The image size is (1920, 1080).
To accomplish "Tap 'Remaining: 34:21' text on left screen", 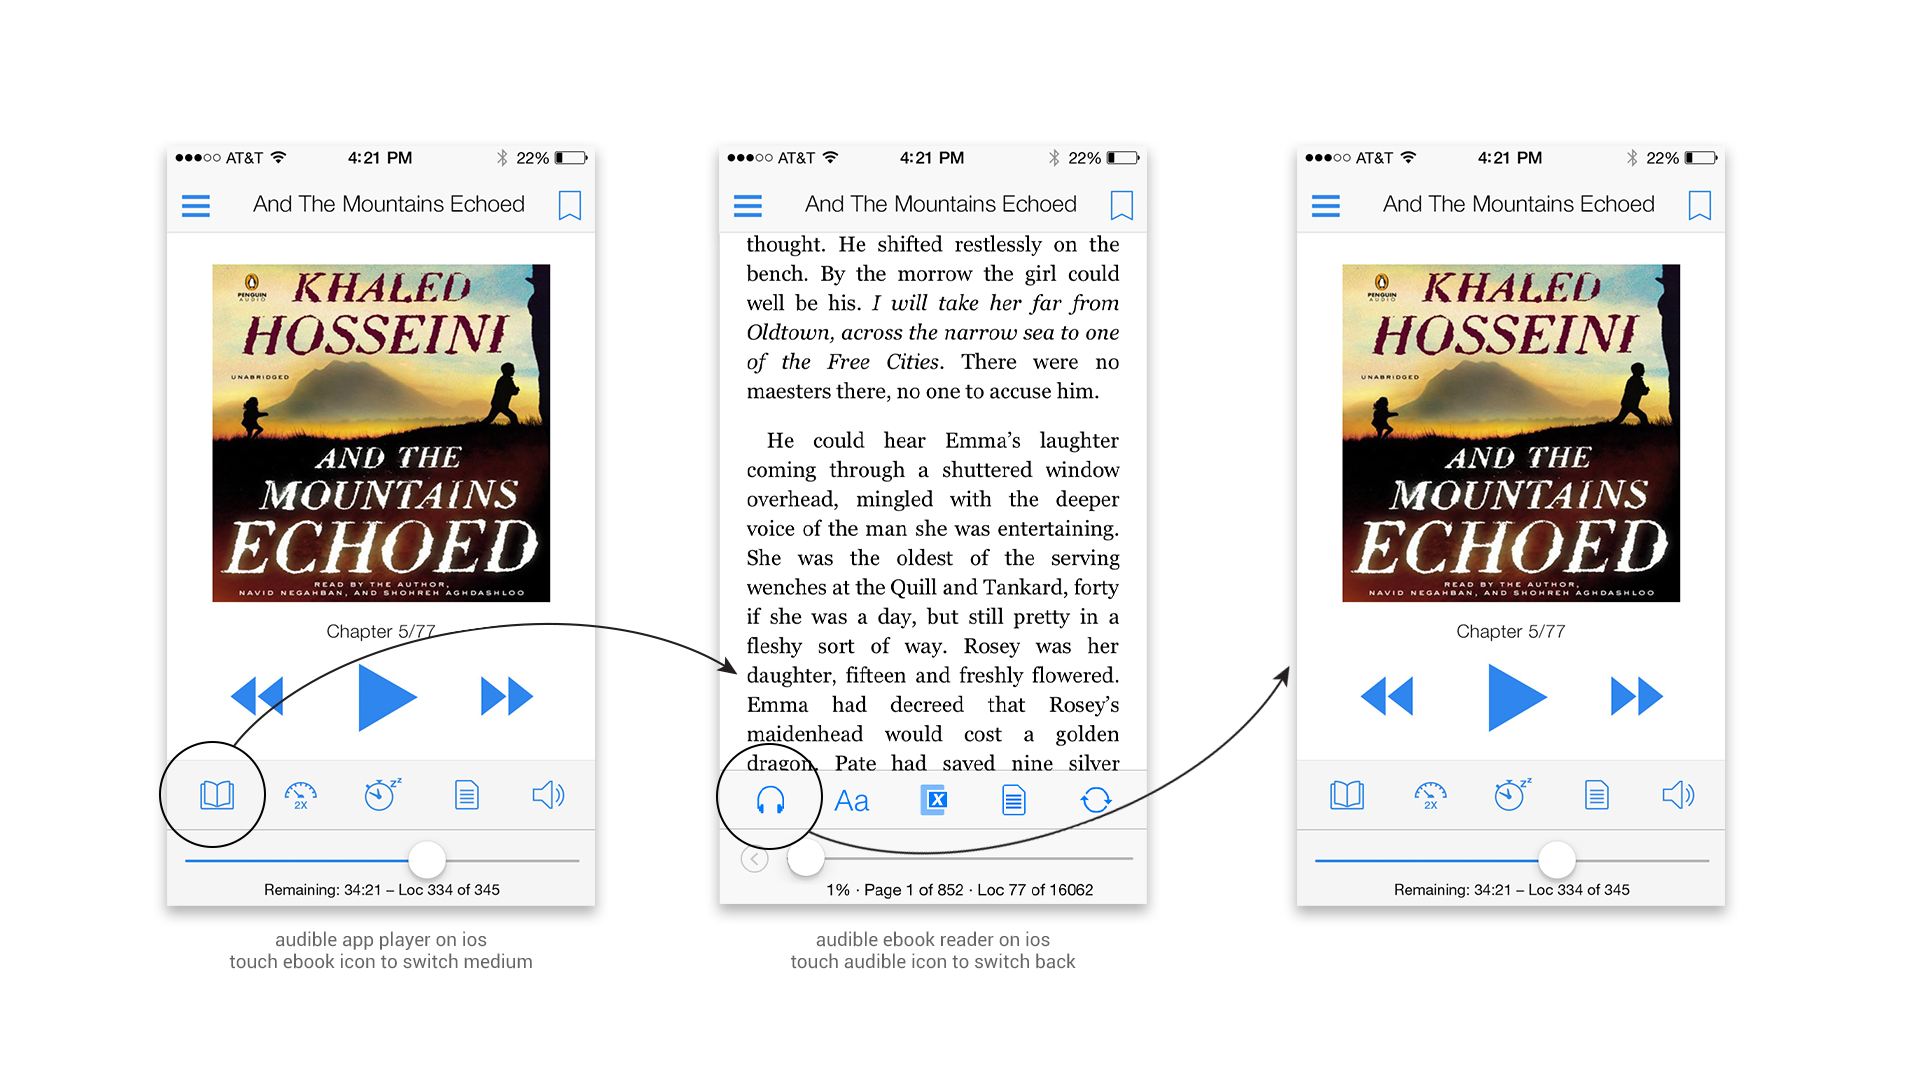I will point(323,890).
